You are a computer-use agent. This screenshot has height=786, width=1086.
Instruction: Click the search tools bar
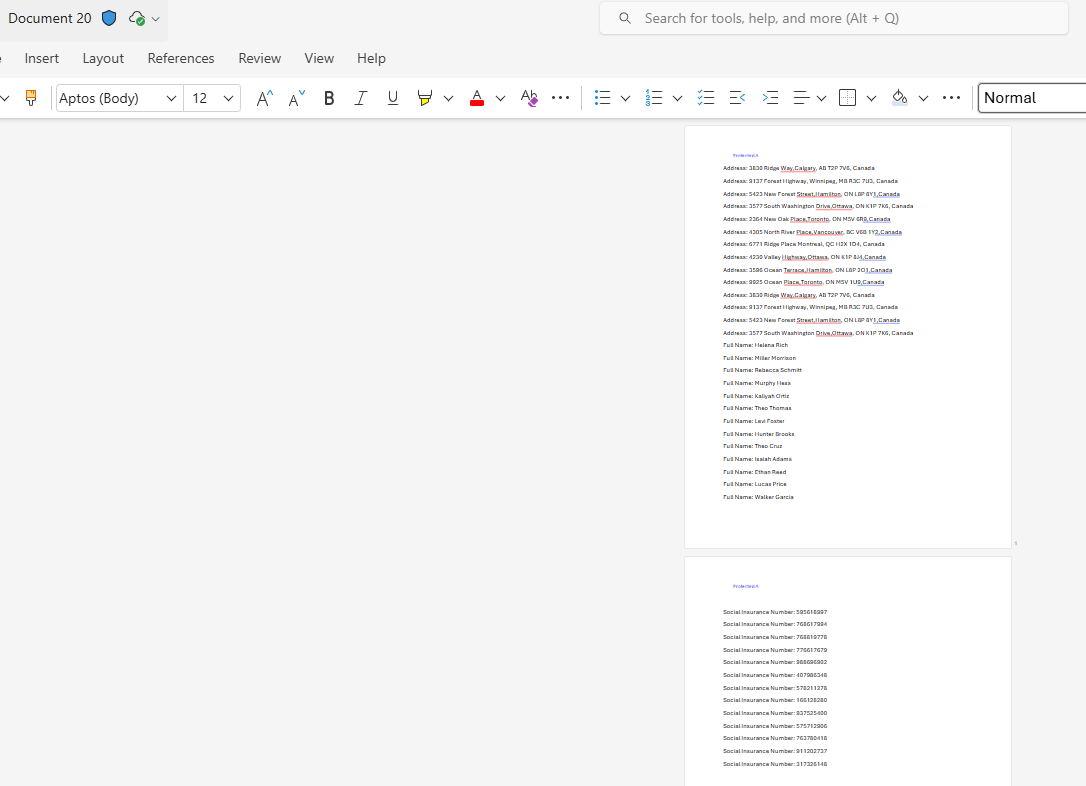pyautogui.click(x=833, y=18)
